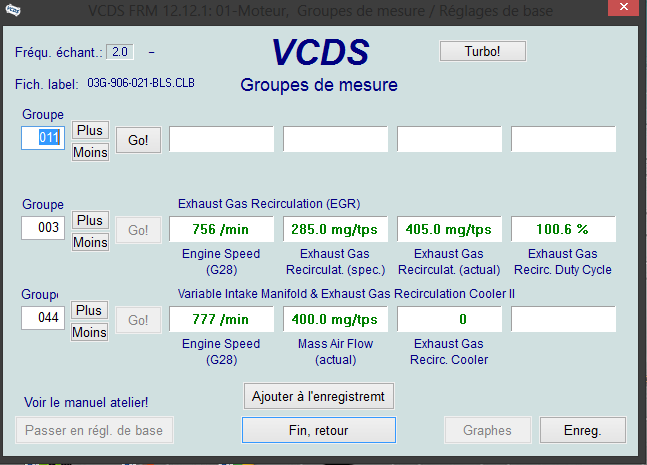Click the group number field showing 011
The height and width of the screenshot is (465, 647).
(43, 138)
